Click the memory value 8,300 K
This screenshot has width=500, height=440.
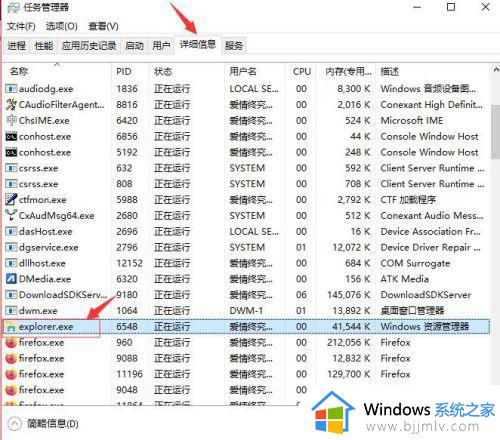click(x=354, y=89)
